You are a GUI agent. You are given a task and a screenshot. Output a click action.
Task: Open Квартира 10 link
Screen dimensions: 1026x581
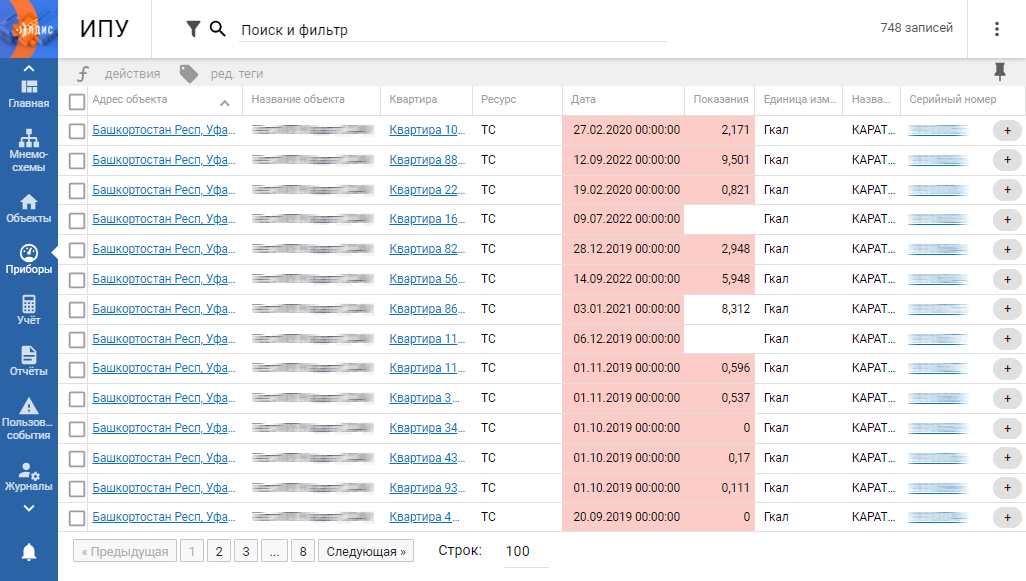(427, 130)
